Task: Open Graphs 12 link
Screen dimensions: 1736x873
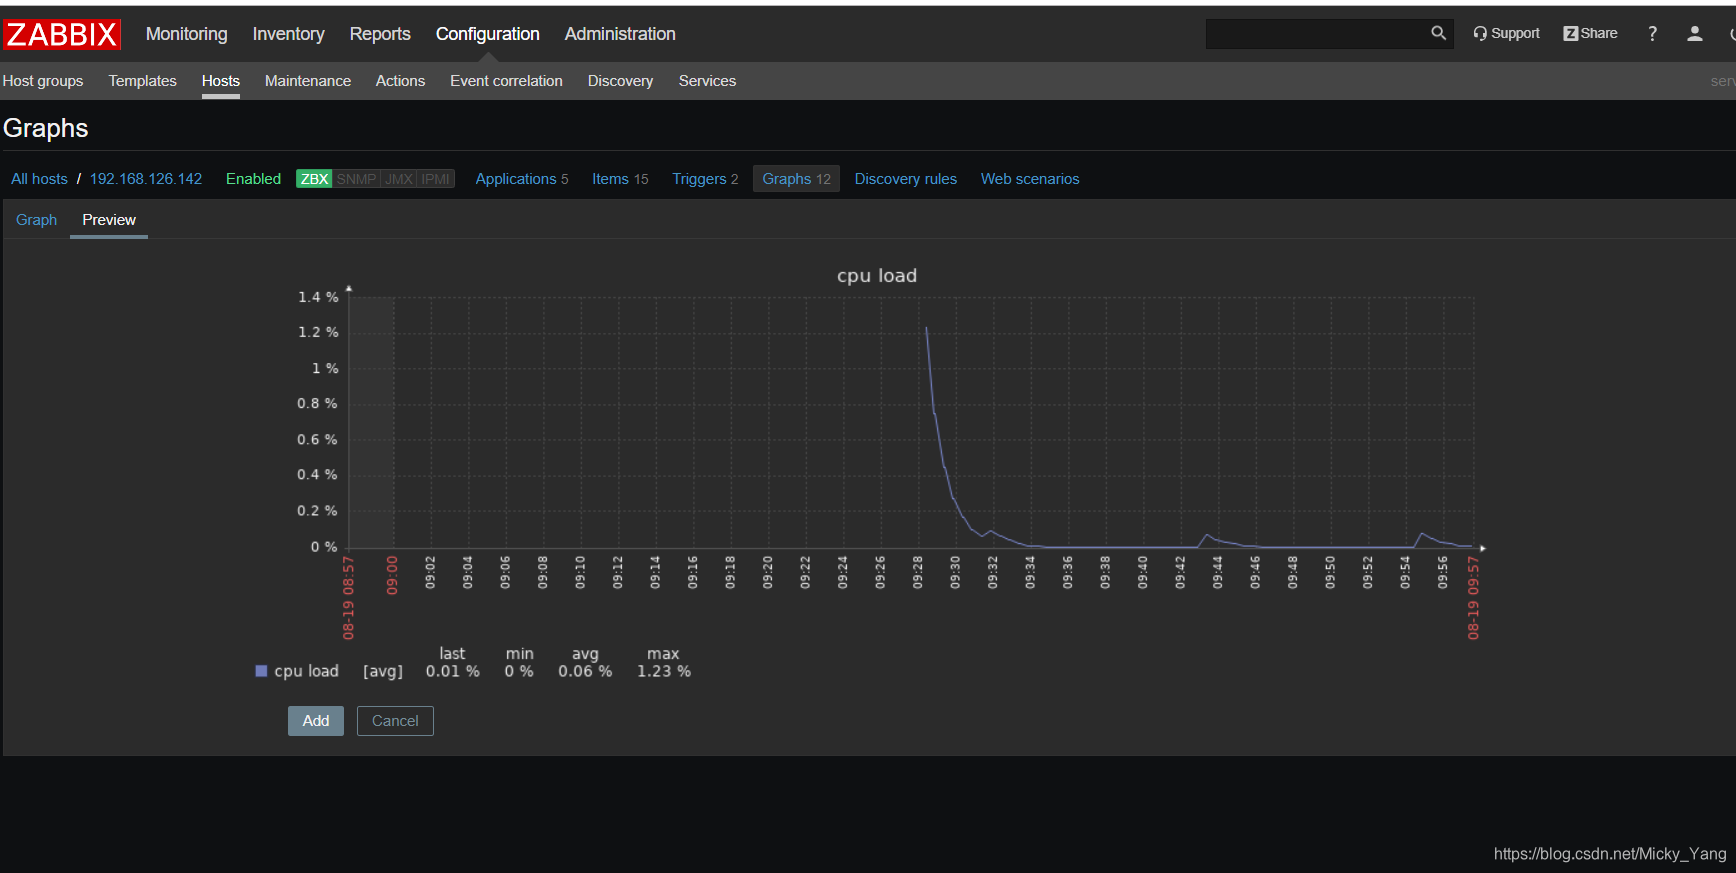Action: 796,179
